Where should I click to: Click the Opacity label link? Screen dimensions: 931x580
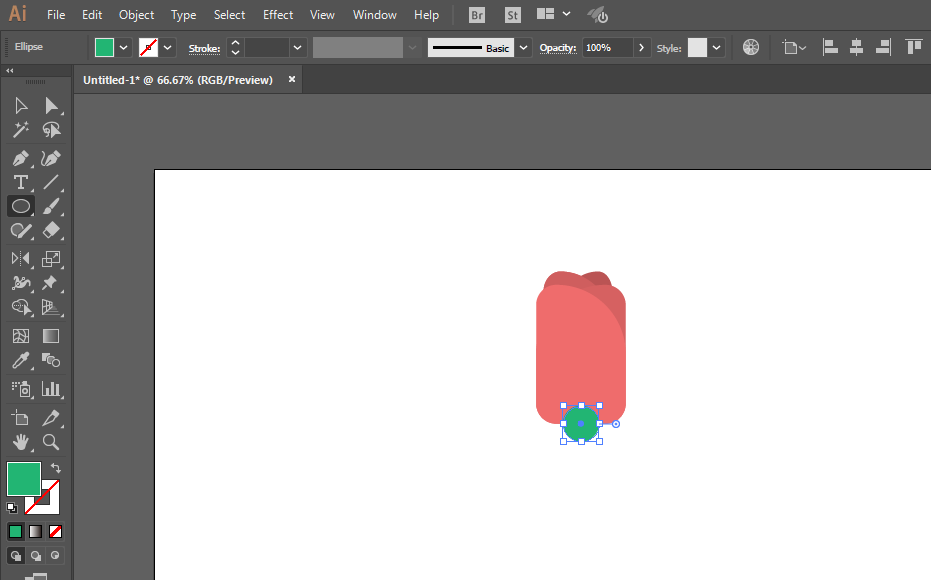click(558, 47)
